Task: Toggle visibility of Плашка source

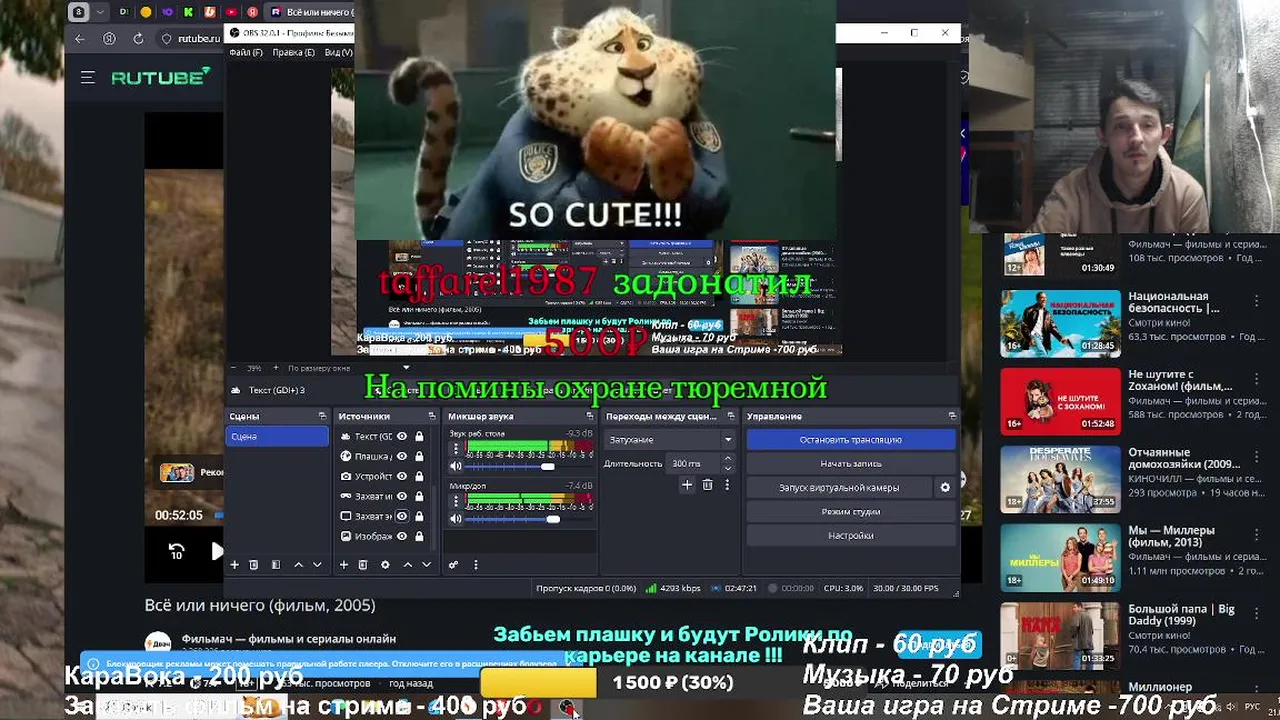Action: tap(402, 456)
